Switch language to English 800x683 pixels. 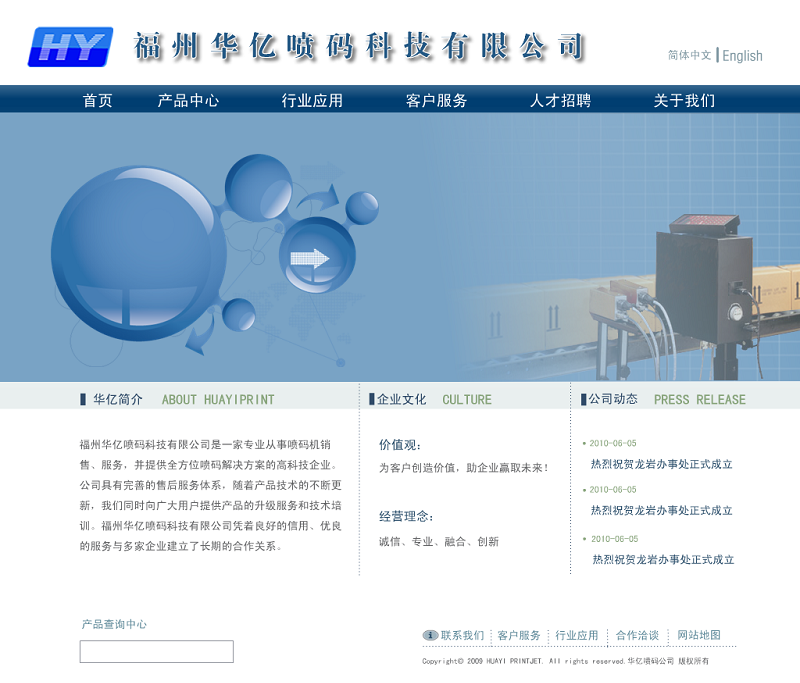click(742, 56)
